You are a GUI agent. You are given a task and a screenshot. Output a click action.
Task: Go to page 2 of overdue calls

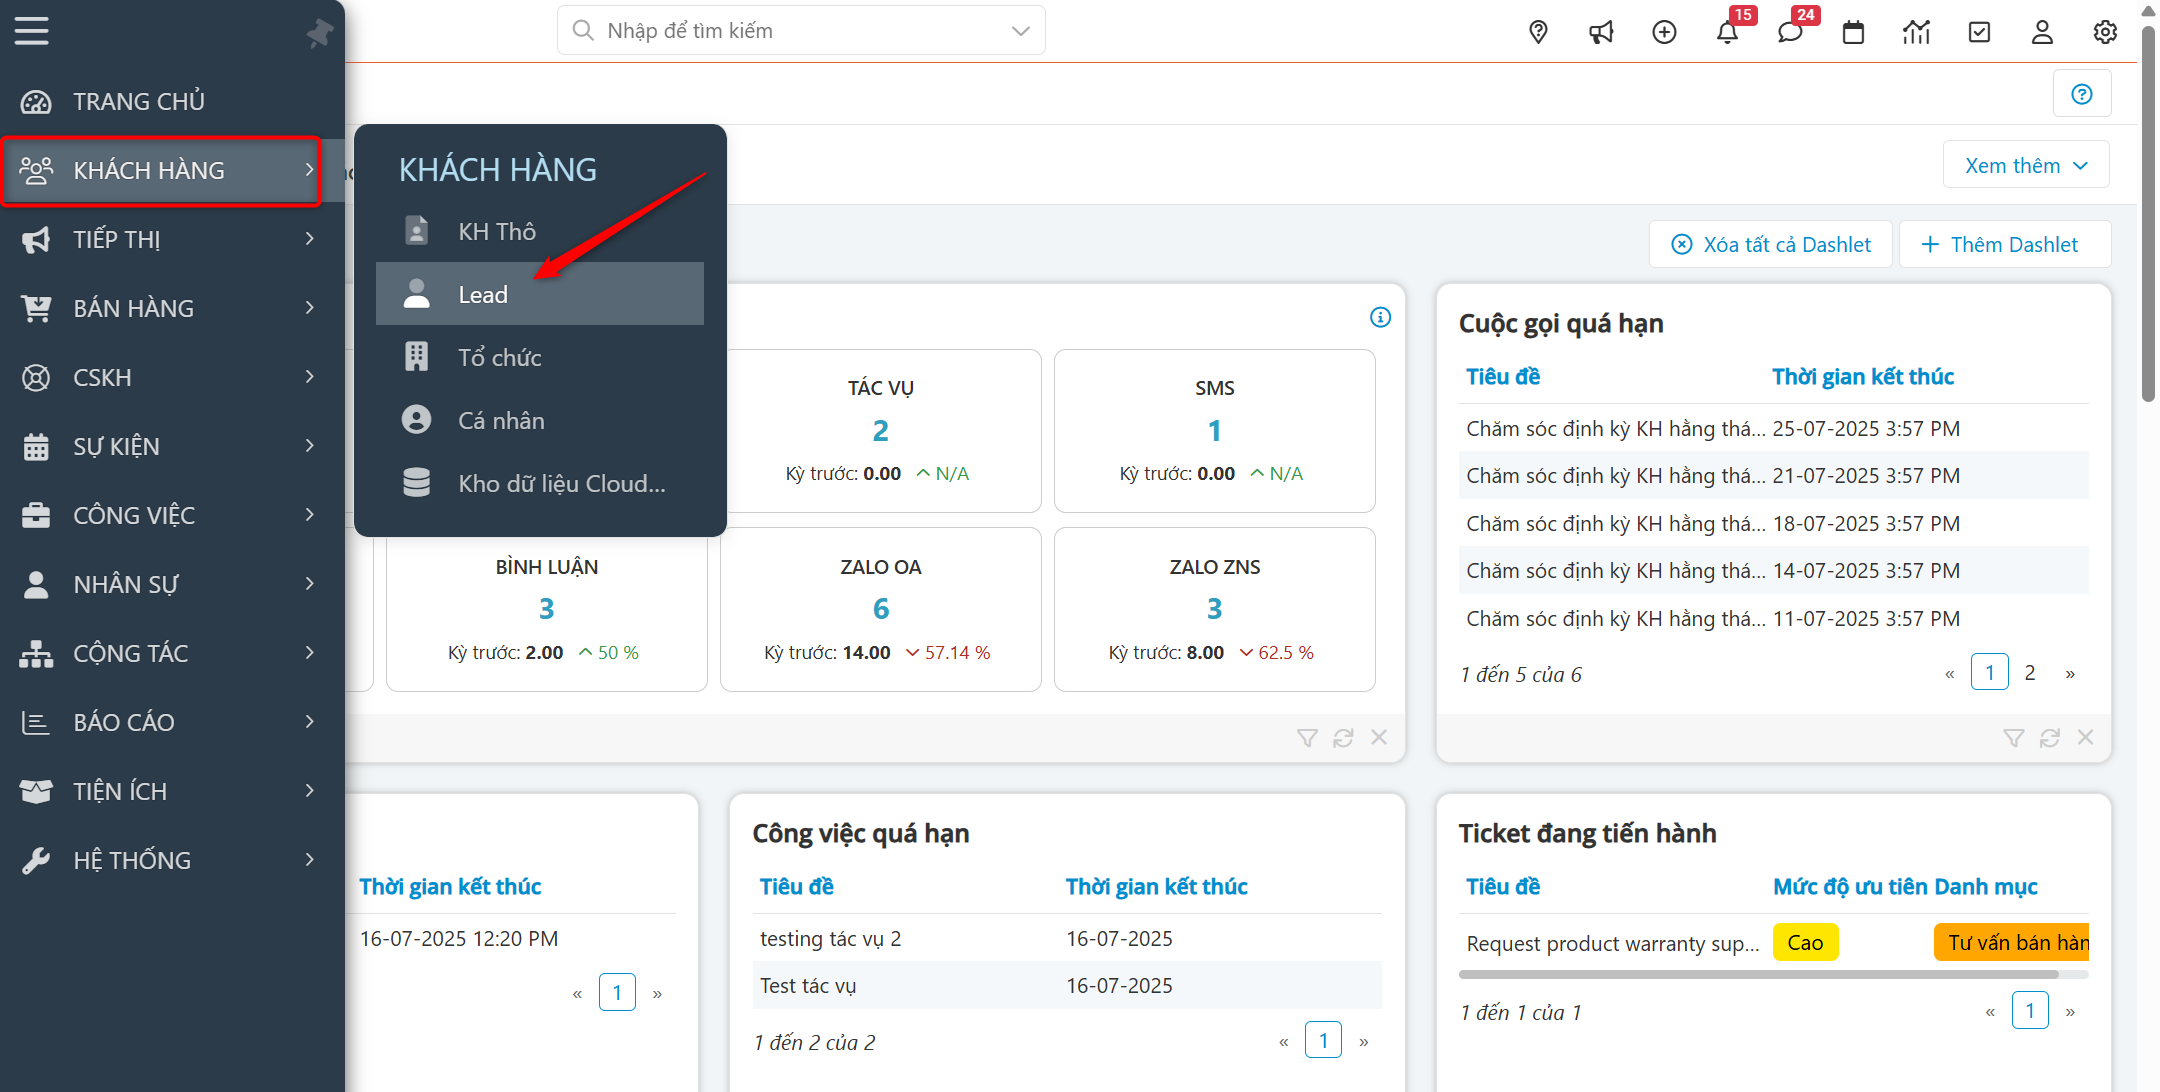[2030, 673]
